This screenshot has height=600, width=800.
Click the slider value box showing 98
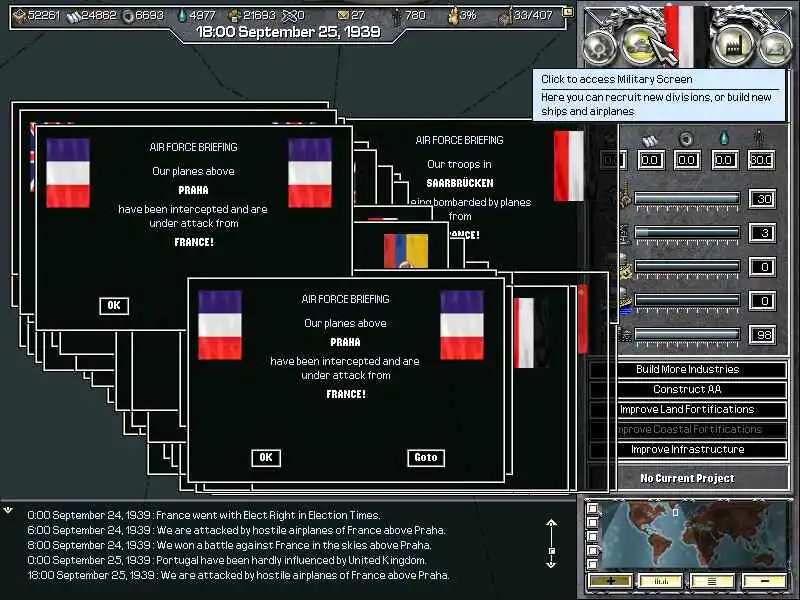click(x=763, y=335)
